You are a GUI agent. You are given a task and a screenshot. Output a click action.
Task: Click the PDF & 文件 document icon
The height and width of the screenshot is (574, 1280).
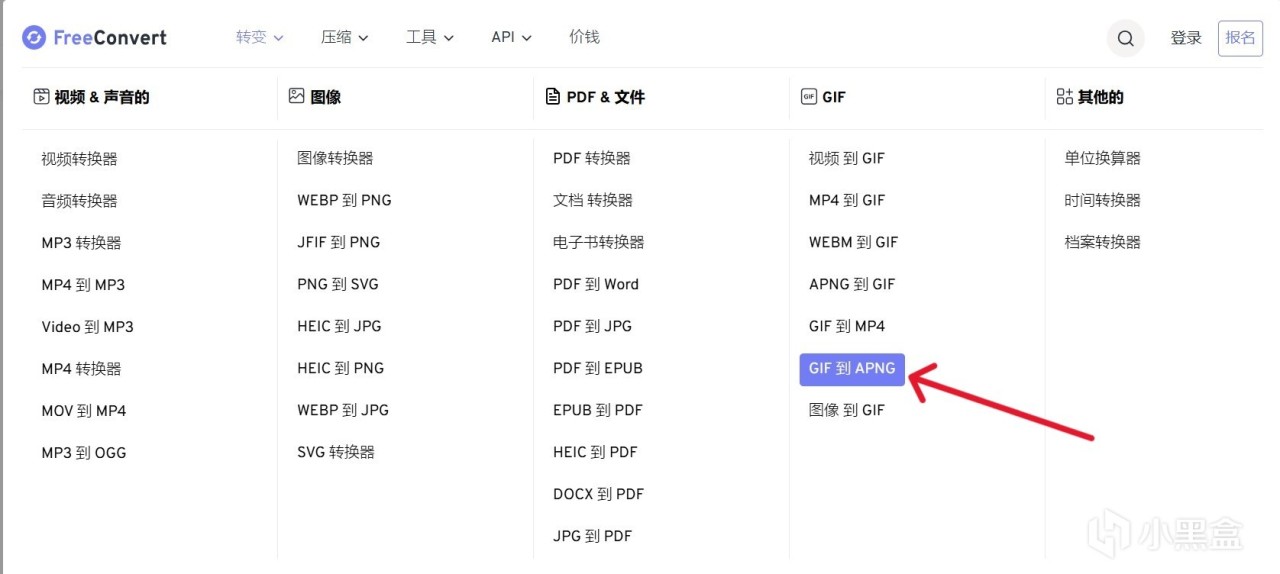coord(552,97)
